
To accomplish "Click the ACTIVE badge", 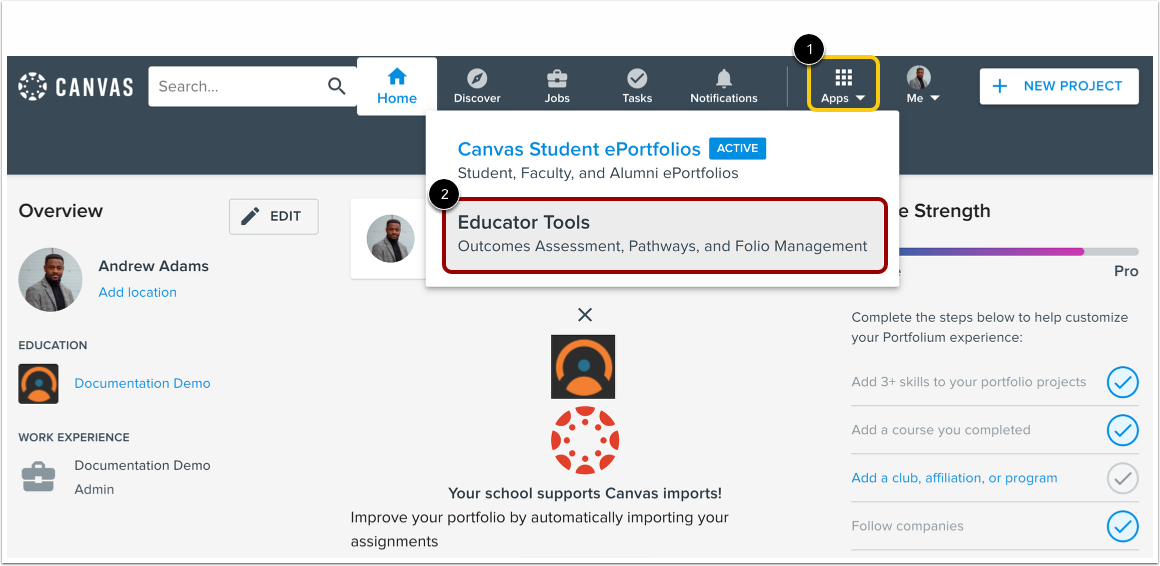I will tap(738, 149).
